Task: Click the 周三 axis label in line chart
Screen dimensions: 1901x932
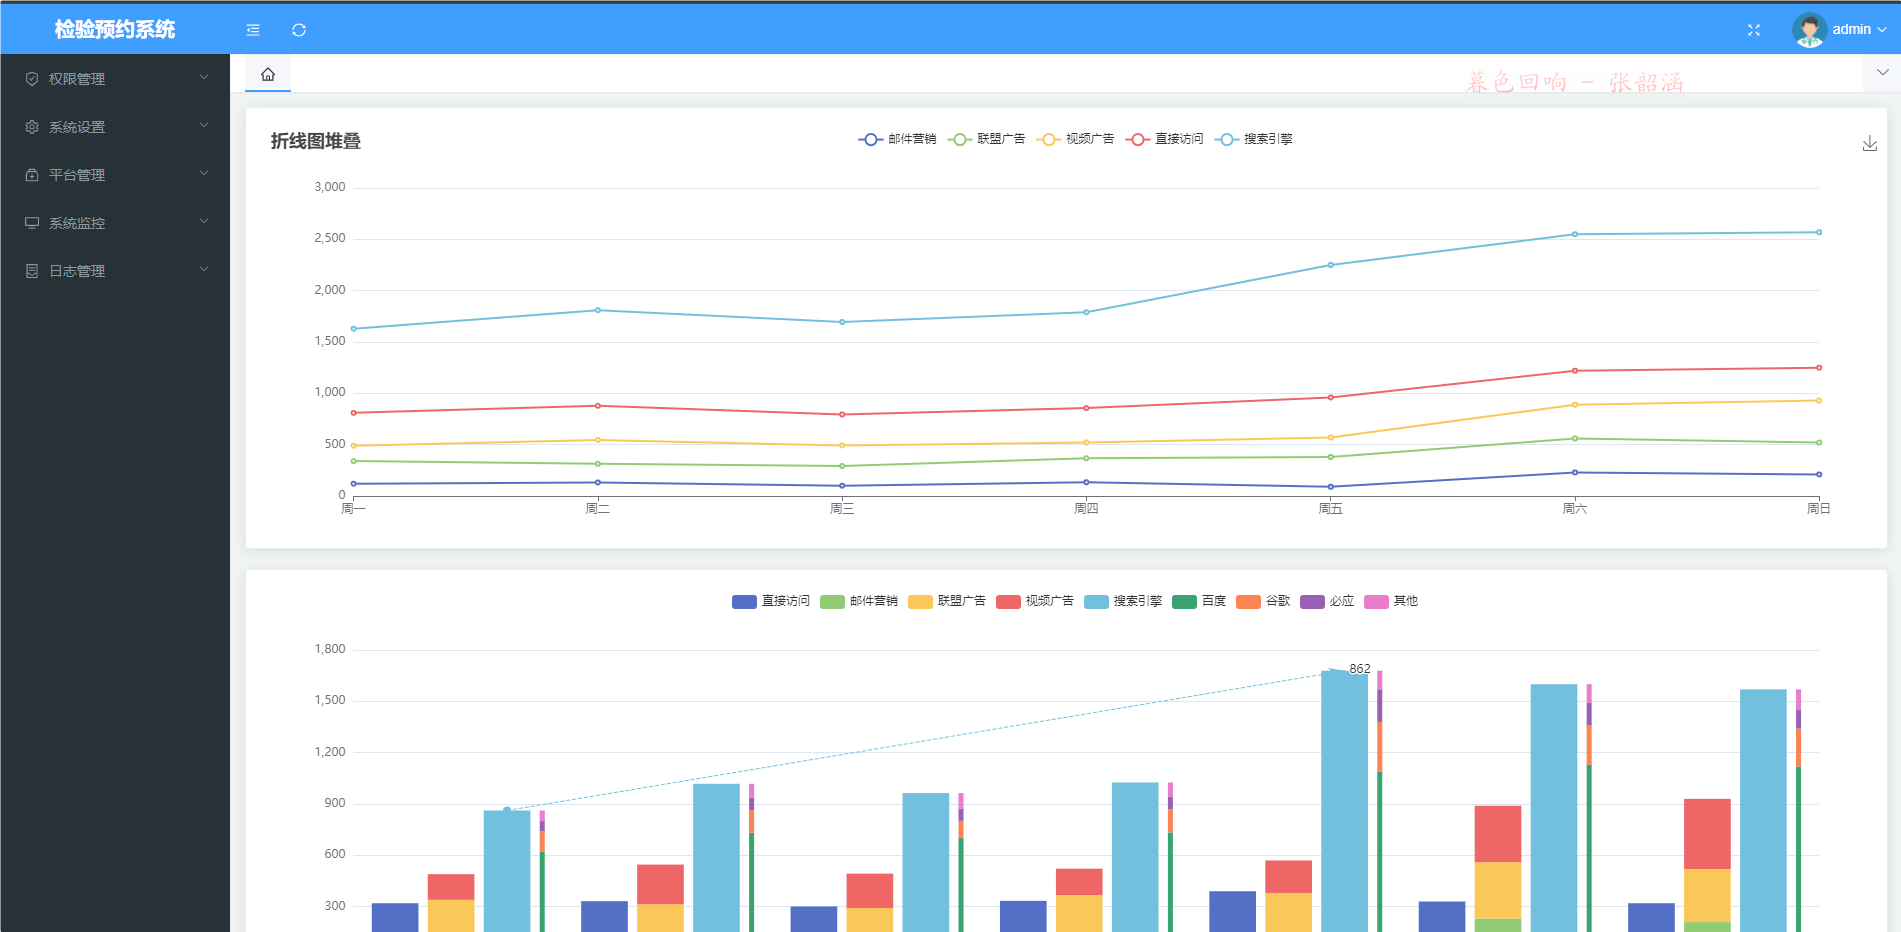Action: coord(842,509)
